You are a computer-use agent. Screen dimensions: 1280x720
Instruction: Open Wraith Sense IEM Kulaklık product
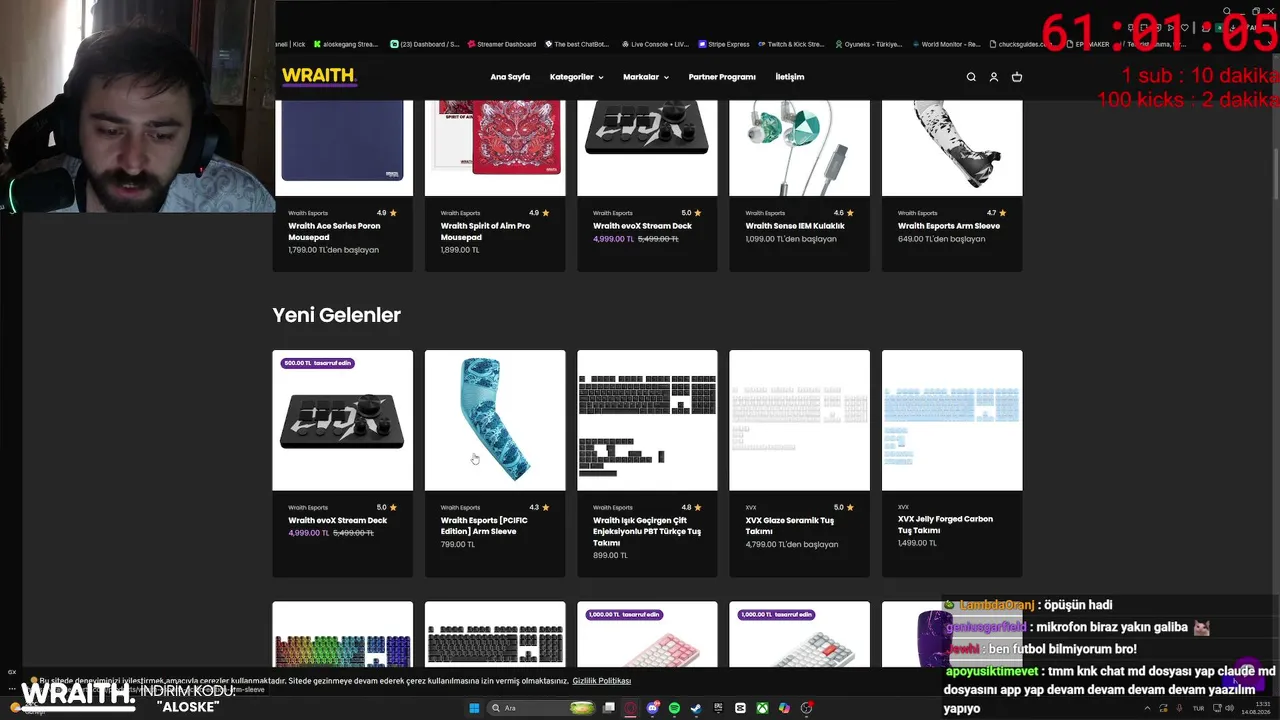795,226
